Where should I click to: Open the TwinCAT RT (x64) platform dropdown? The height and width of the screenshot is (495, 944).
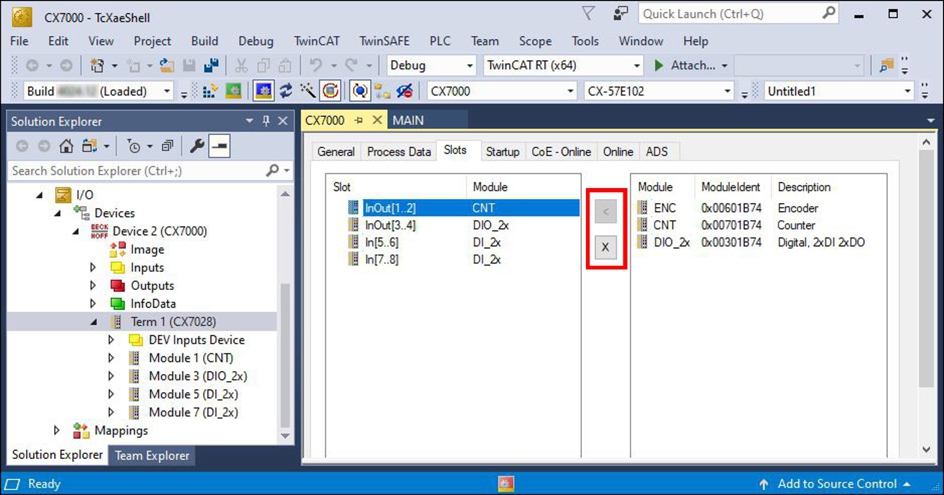click(636, 65)
